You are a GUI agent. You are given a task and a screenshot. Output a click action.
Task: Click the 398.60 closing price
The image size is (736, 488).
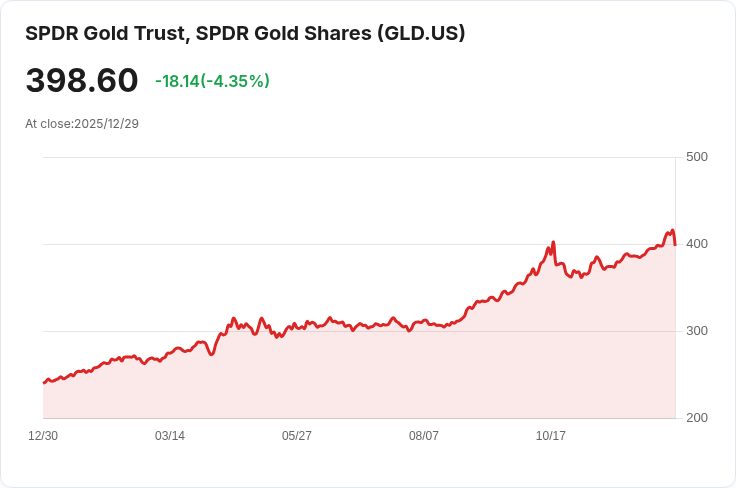82,81
